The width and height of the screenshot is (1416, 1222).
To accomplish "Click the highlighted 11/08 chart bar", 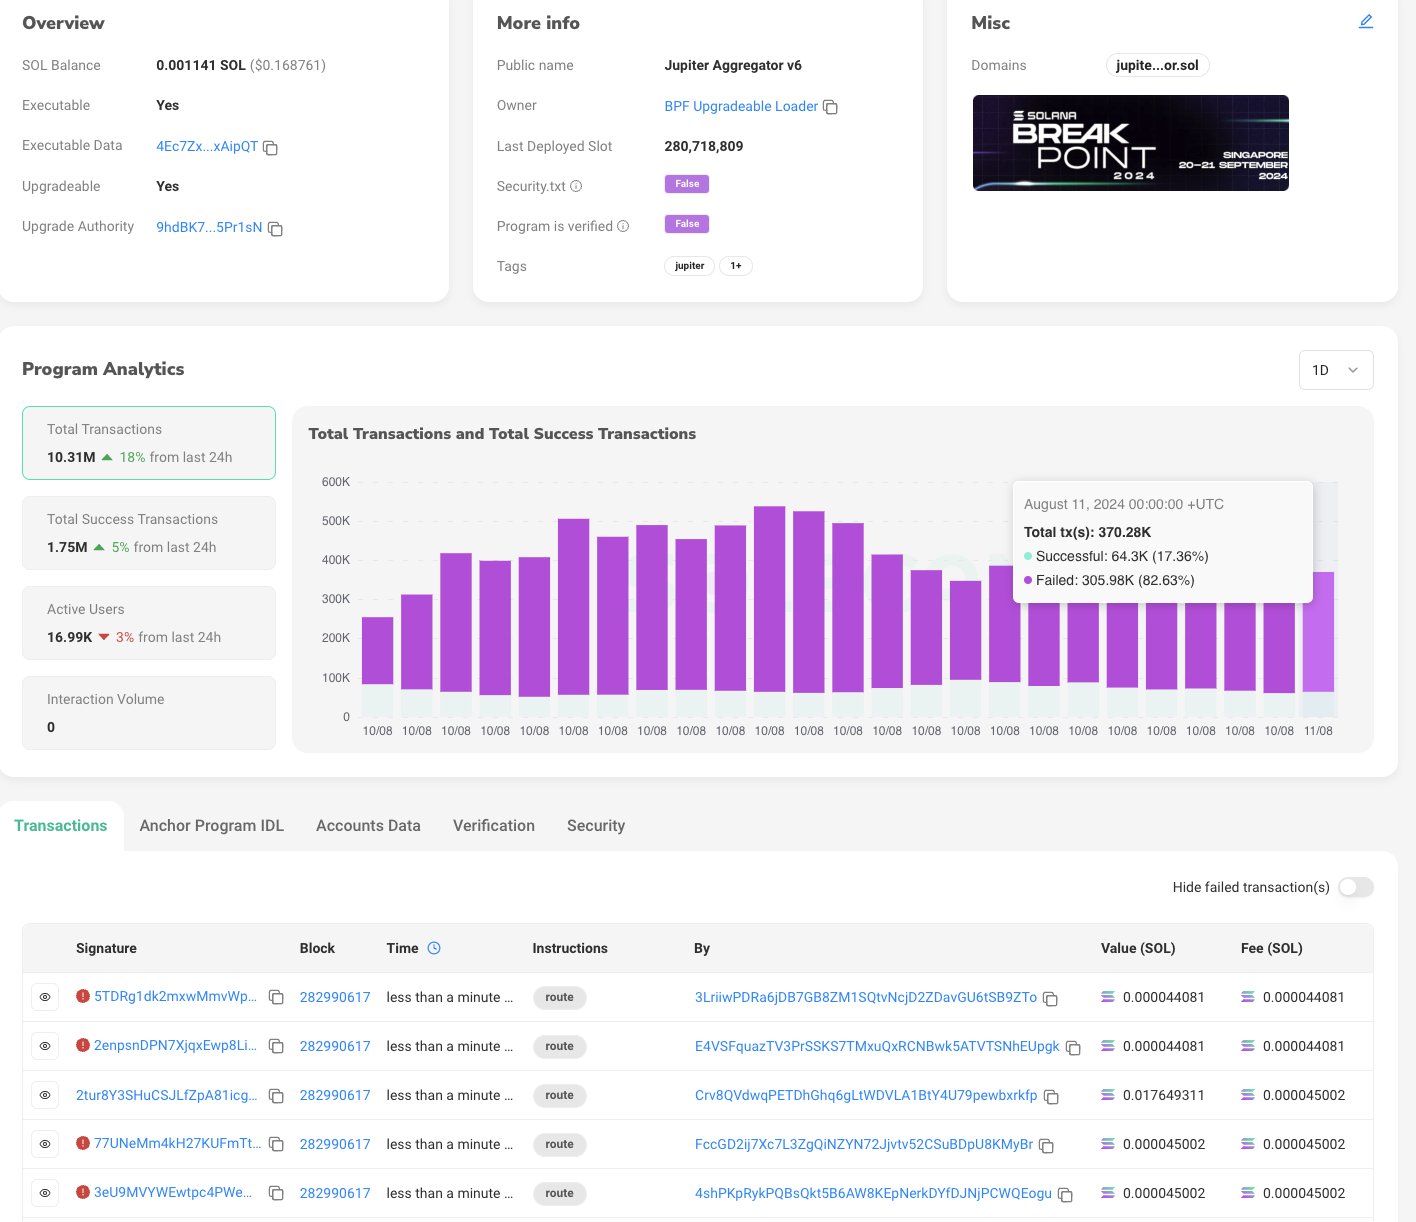I will (1318, 644).
